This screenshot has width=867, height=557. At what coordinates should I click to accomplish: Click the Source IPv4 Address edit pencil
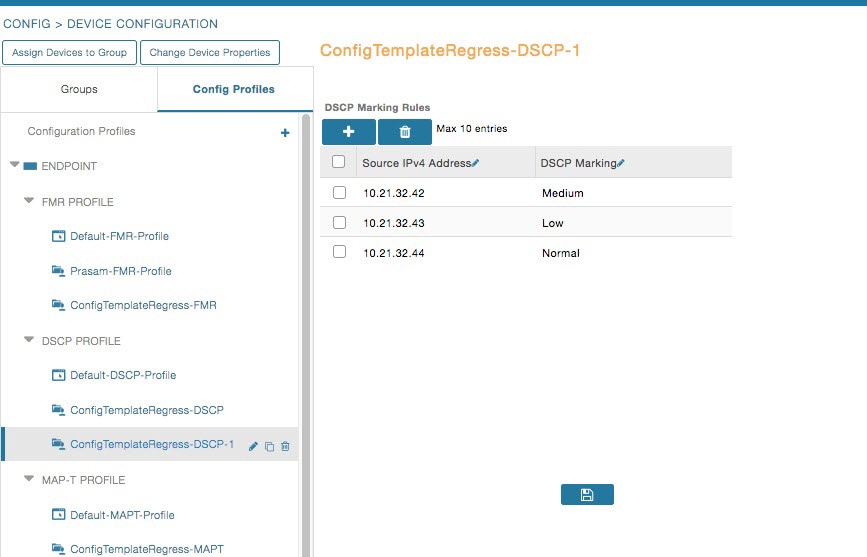point(476,163)
